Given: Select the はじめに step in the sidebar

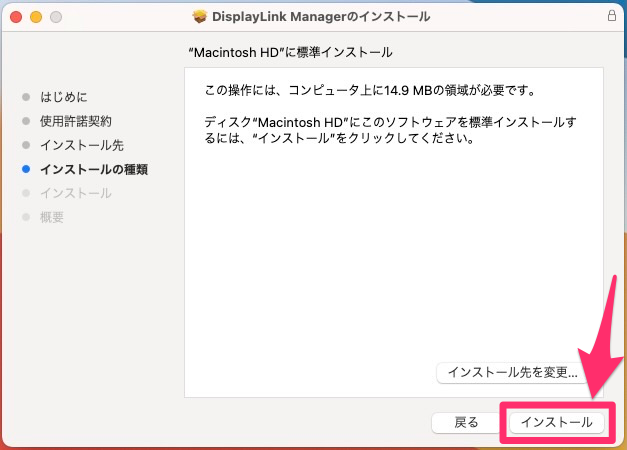Looking at the screenshot, I should (63, 98).
